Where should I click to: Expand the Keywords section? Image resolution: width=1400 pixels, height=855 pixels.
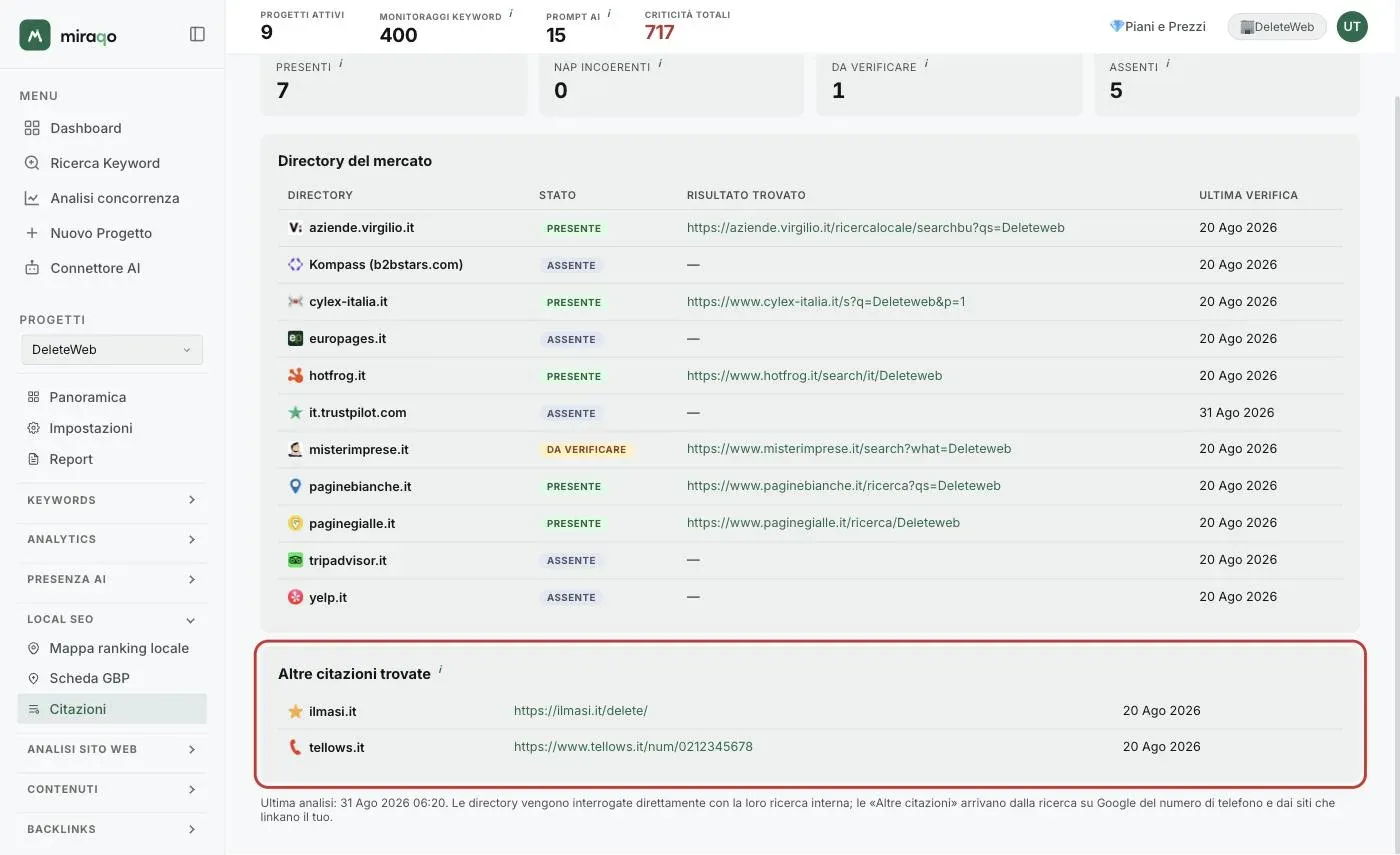tap(112, 500)
